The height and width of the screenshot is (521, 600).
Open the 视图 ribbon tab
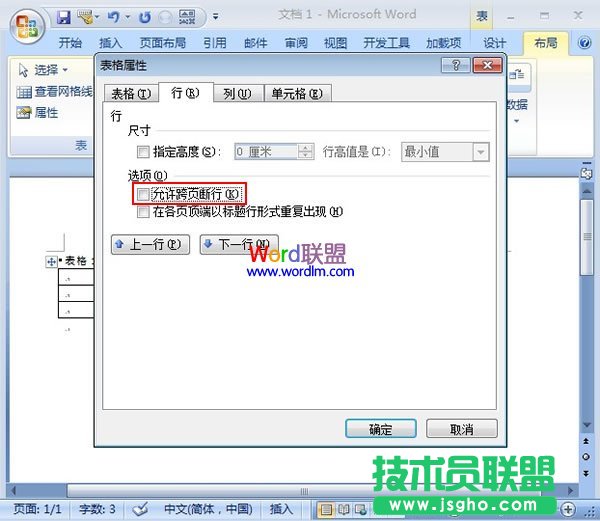(x=336, y=42)
